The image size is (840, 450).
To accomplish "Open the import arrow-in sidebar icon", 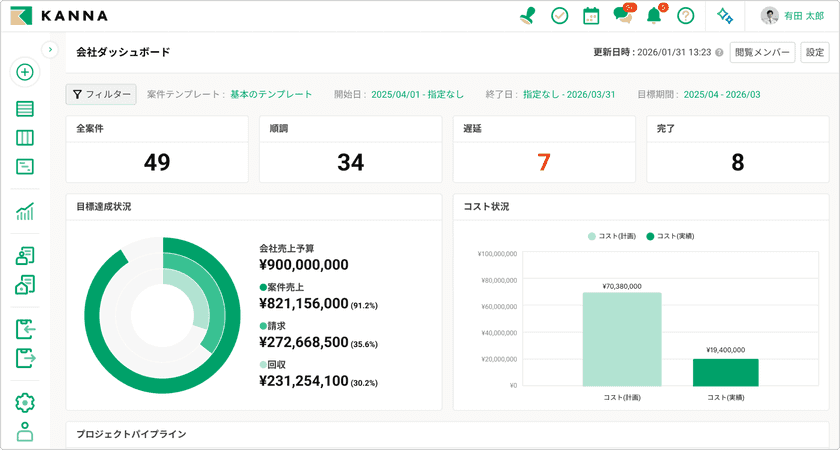I will (25, 329).
